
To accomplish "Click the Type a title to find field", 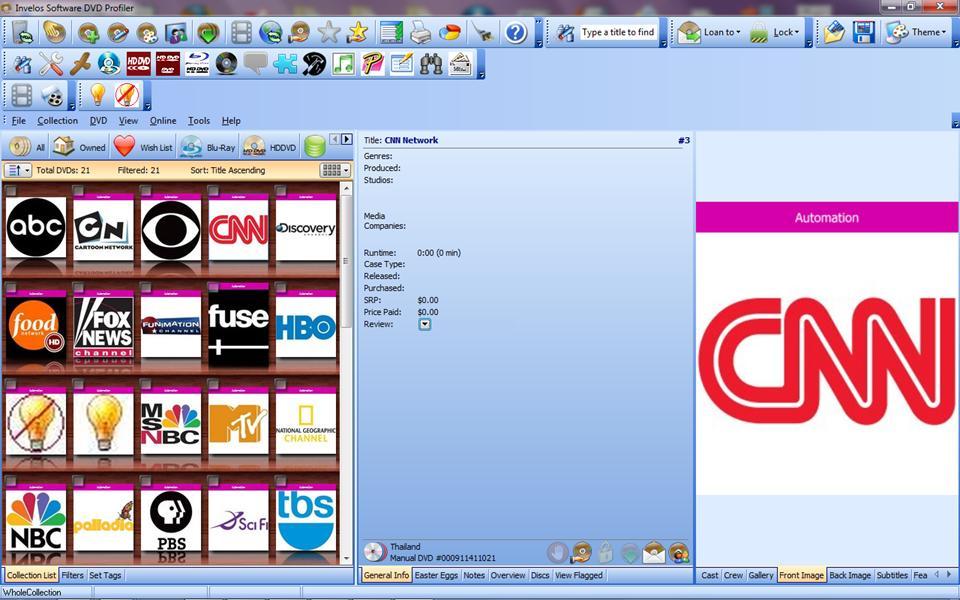I will coord(618,32).
